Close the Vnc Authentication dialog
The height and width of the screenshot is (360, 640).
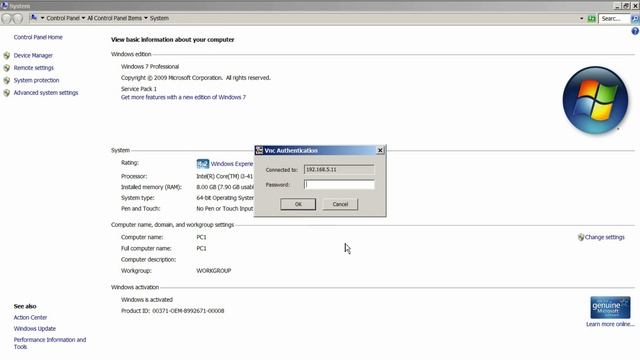pos(380,150)
